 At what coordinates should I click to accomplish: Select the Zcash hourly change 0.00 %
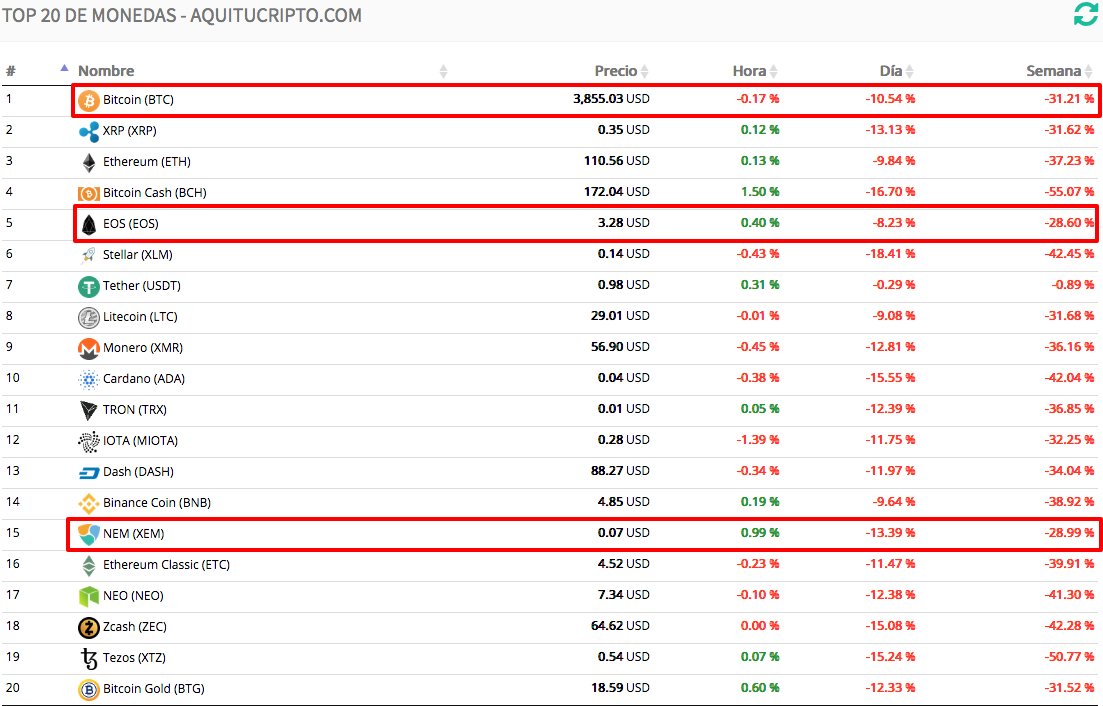click(x=760, y=626)
